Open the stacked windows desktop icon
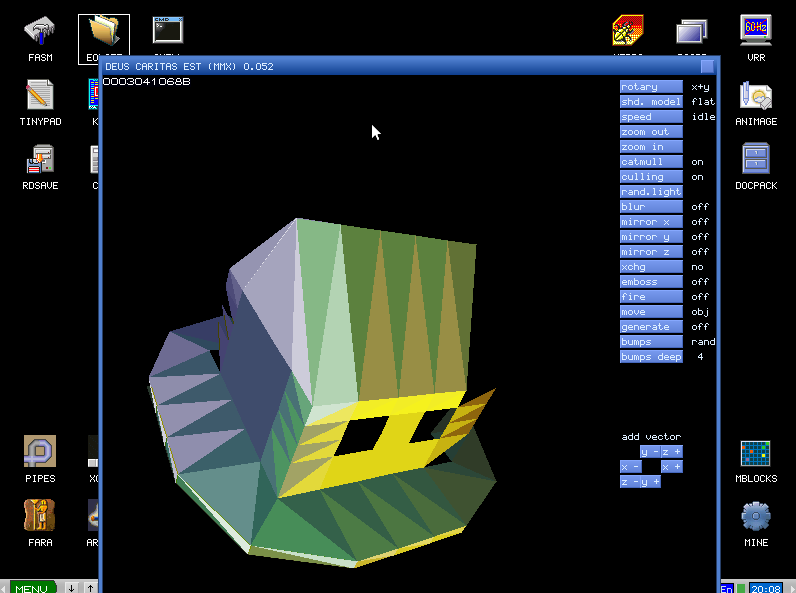The width and height of the screenshot is (796, 593). coord(692,30)
